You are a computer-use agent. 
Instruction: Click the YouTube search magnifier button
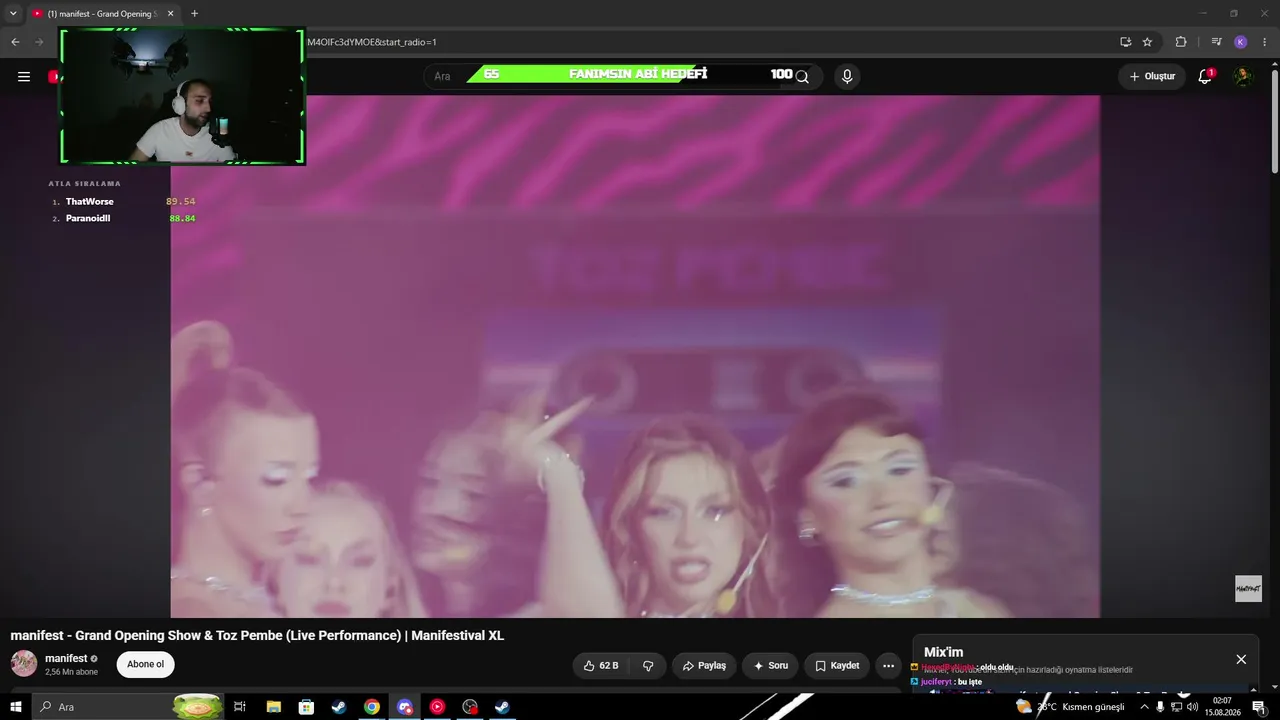click(802, 77)
